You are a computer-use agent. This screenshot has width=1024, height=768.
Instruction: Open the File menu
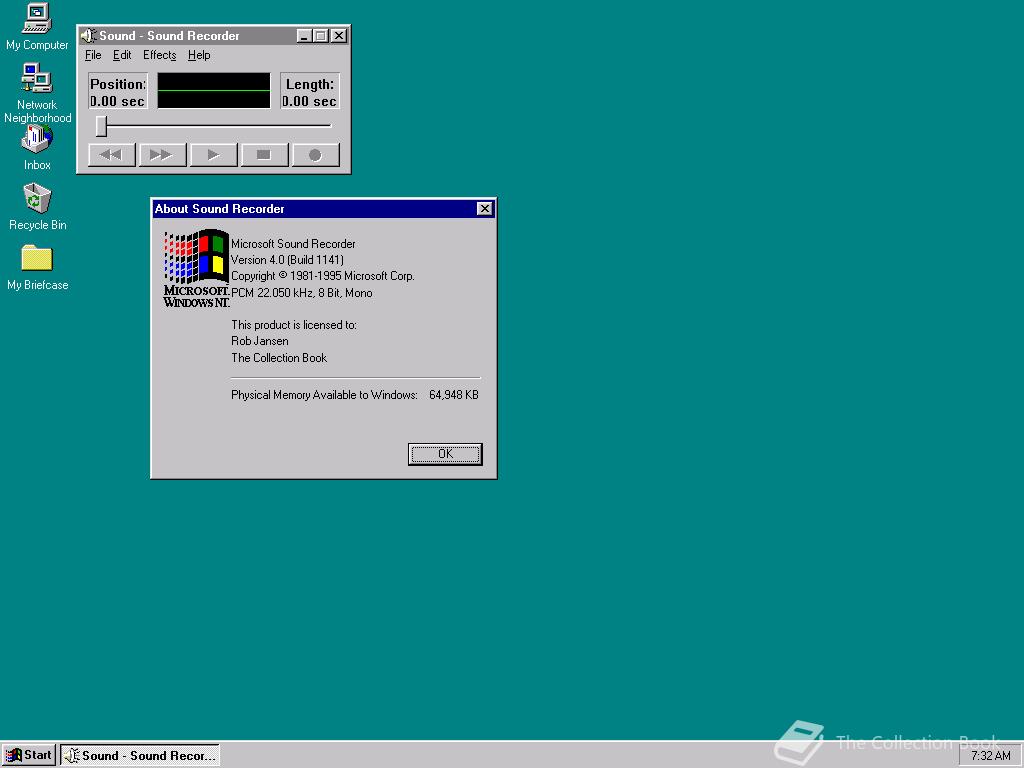[x=93, y=55]
